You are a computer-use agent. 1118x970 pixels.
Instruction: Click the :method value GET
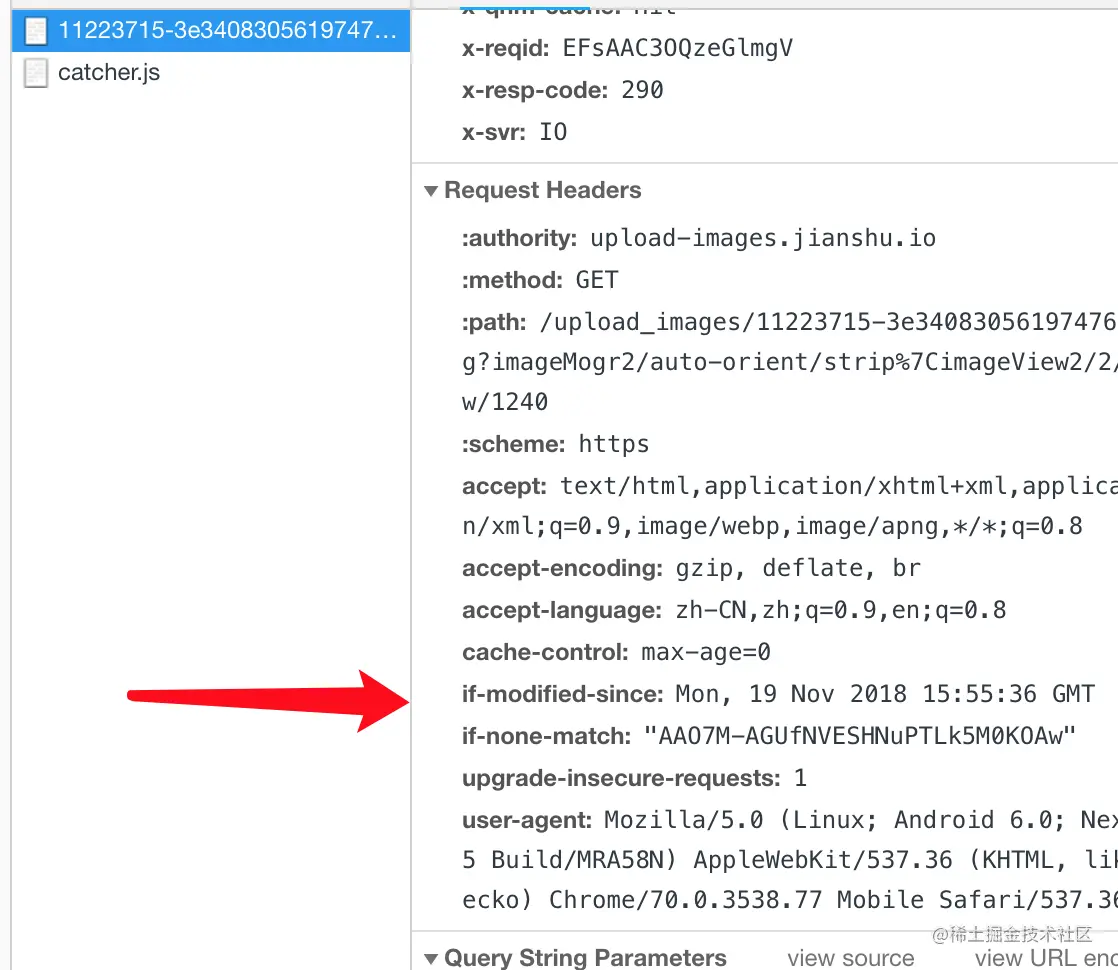point(597,280)
